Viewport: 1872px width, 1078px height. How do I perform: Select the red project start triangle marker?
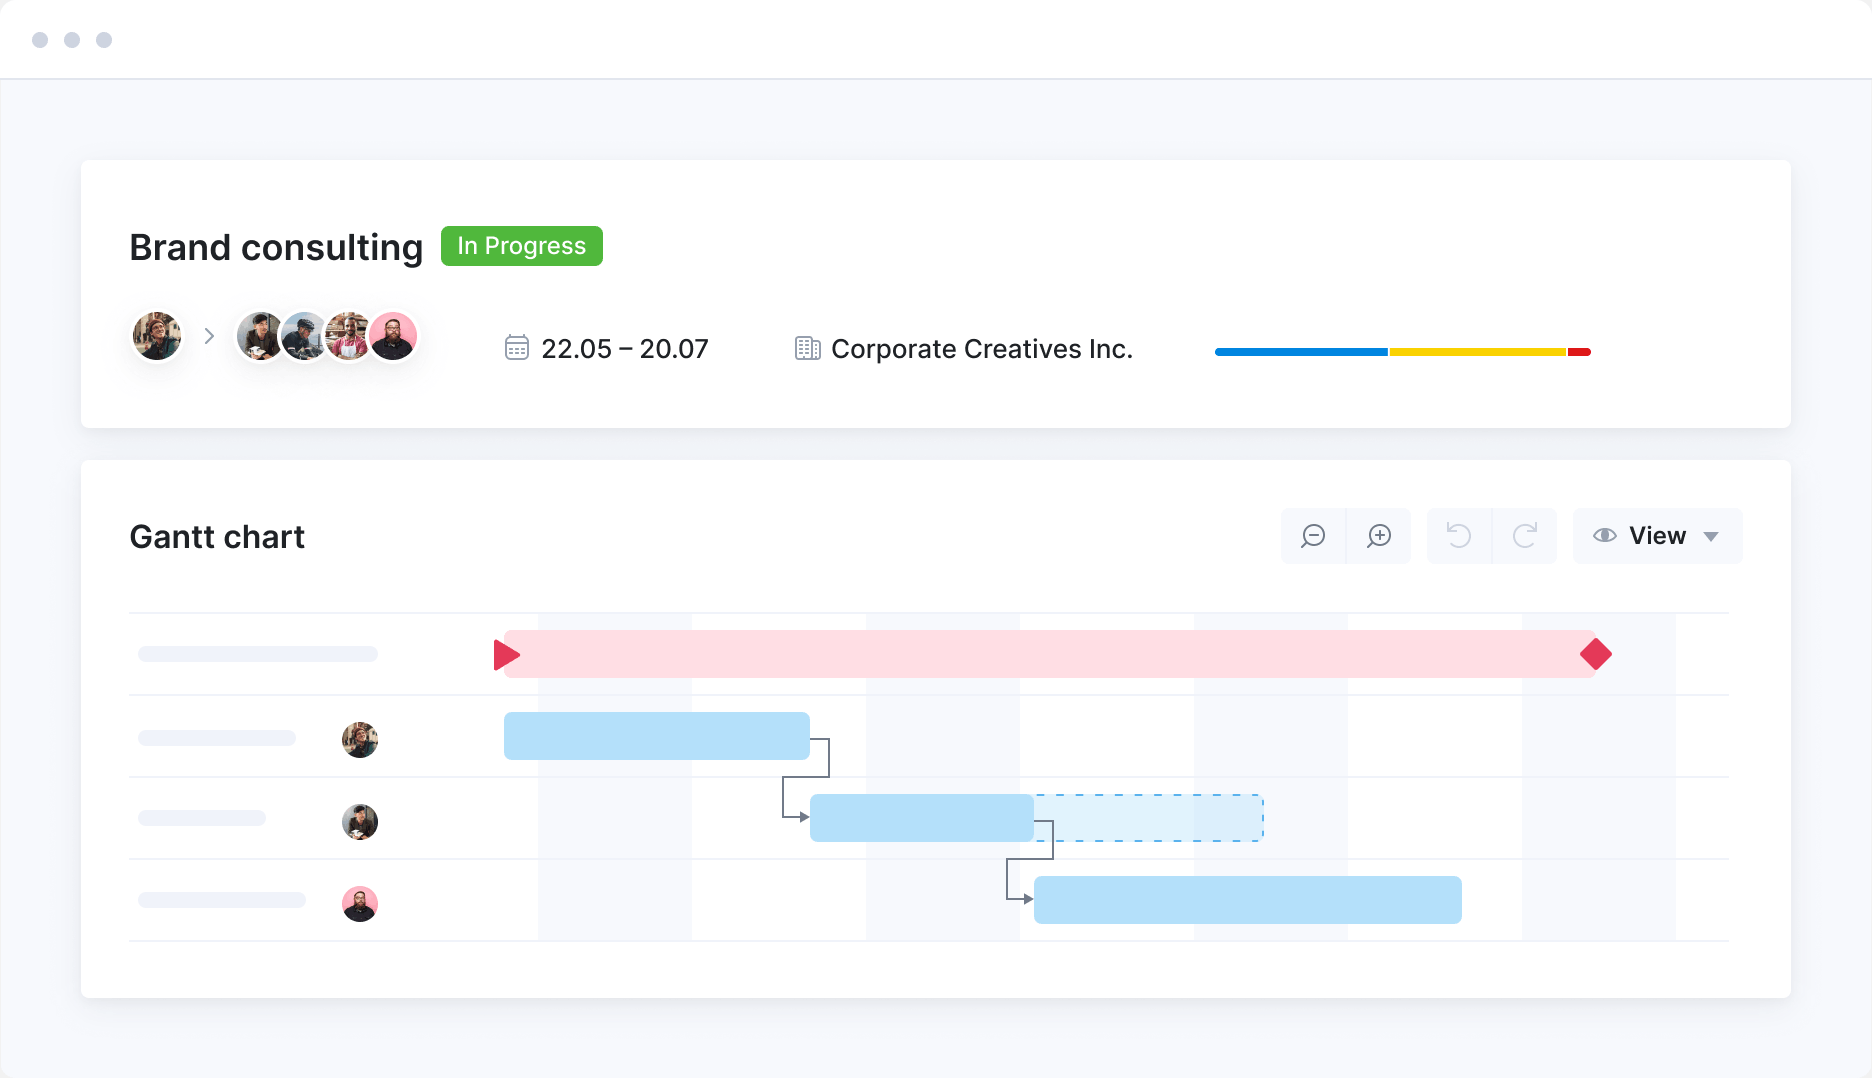(507, 655)
